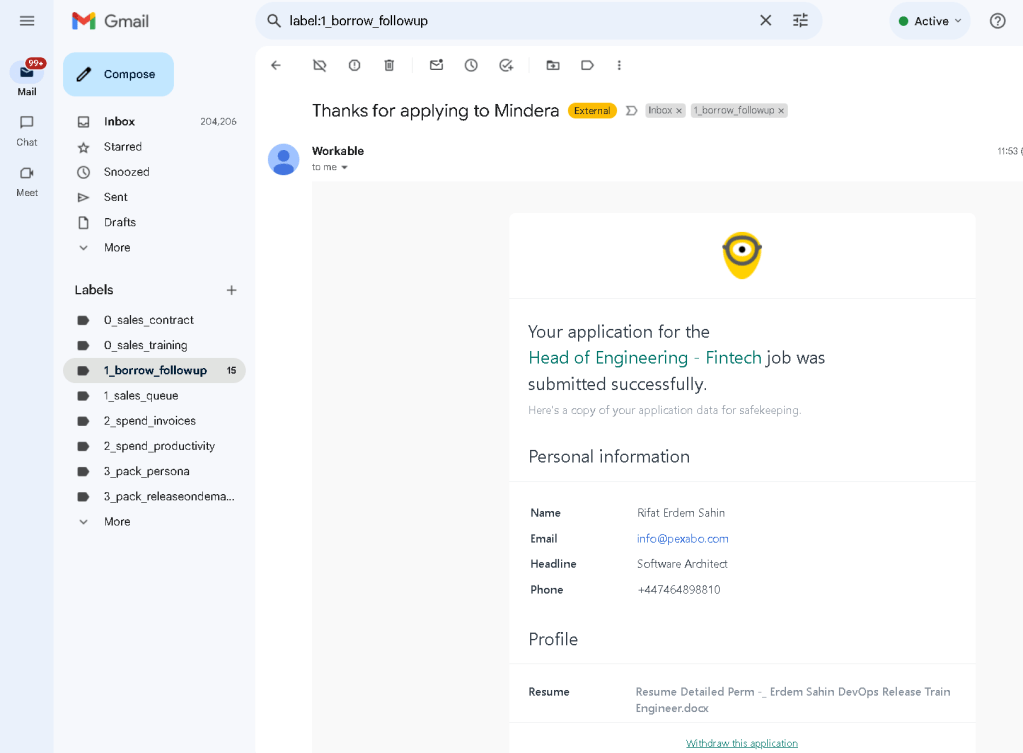This screenshot has width=1023, height=753.
Task: Open the Meet section
Action: point(27,181)
